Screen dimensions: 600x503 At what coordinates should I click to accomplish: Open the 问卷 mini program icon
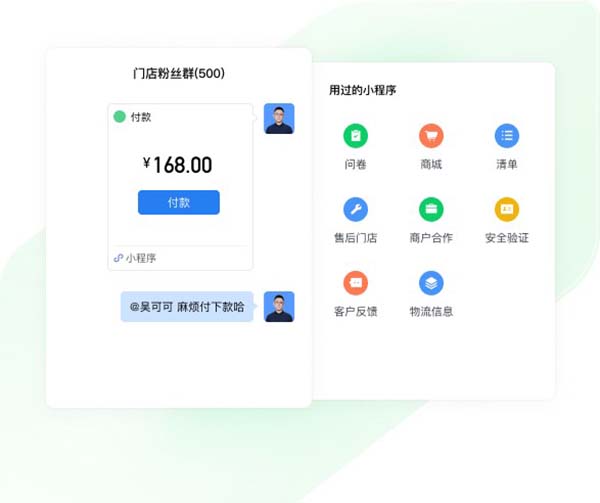355,136
